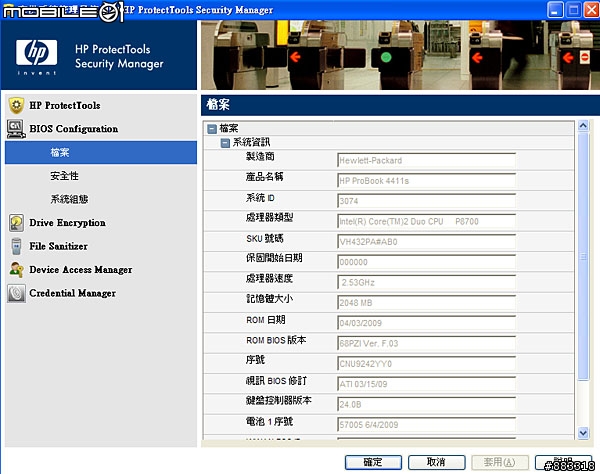Open File Sanitizer section

tap(59, 246)
